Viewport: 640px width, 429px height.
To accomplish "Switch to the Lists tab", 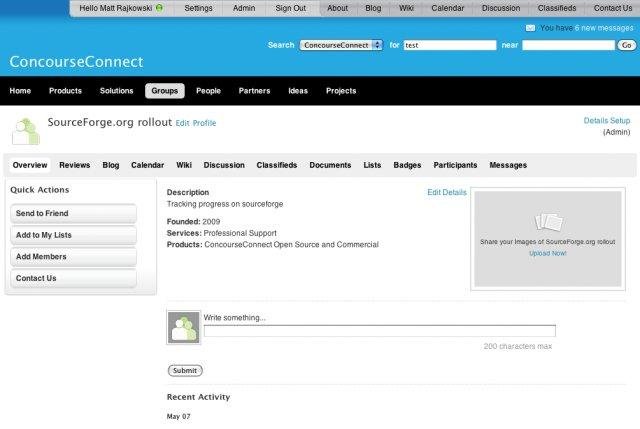I will 372,165.
